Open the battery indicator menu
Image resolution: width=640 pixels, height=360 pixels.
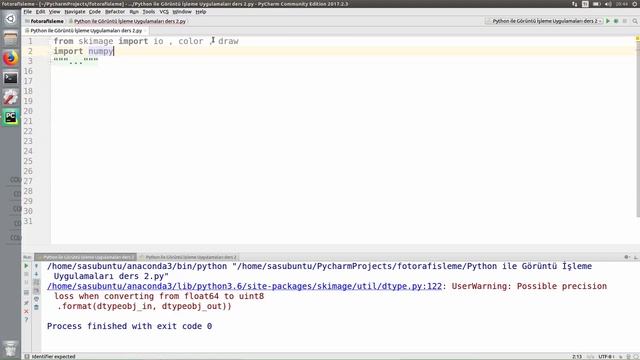pyautogui.click(x=596, y=4)
